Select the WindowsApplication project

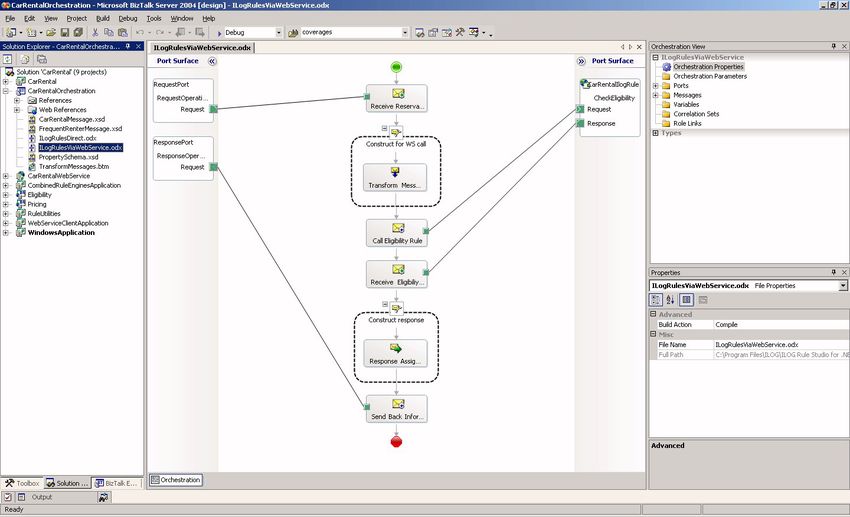click(x=61, y=232)
